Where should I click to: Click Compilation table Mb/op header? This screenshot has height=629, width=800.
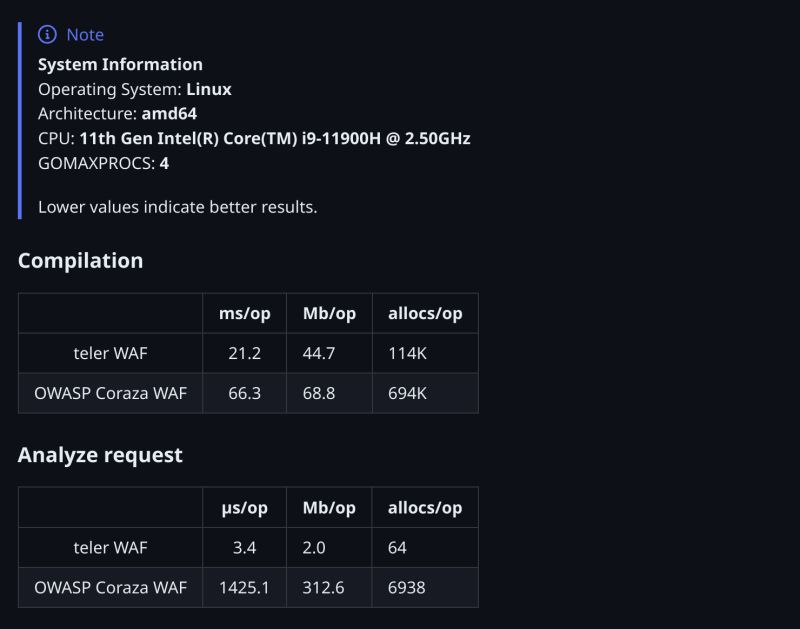click(329, 313)
